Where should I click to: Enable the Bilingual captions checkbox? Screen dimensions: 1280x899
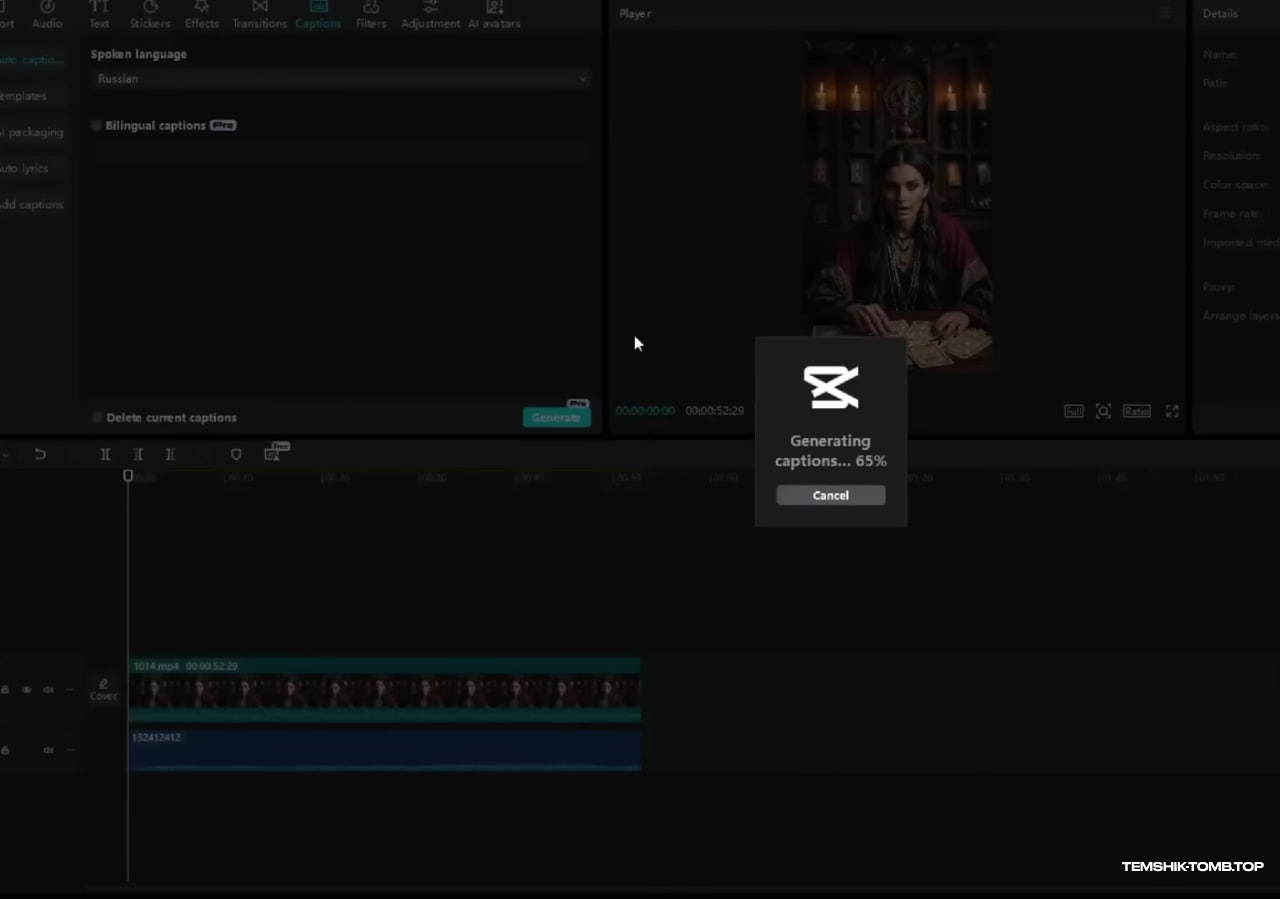[x=97, y=126]
